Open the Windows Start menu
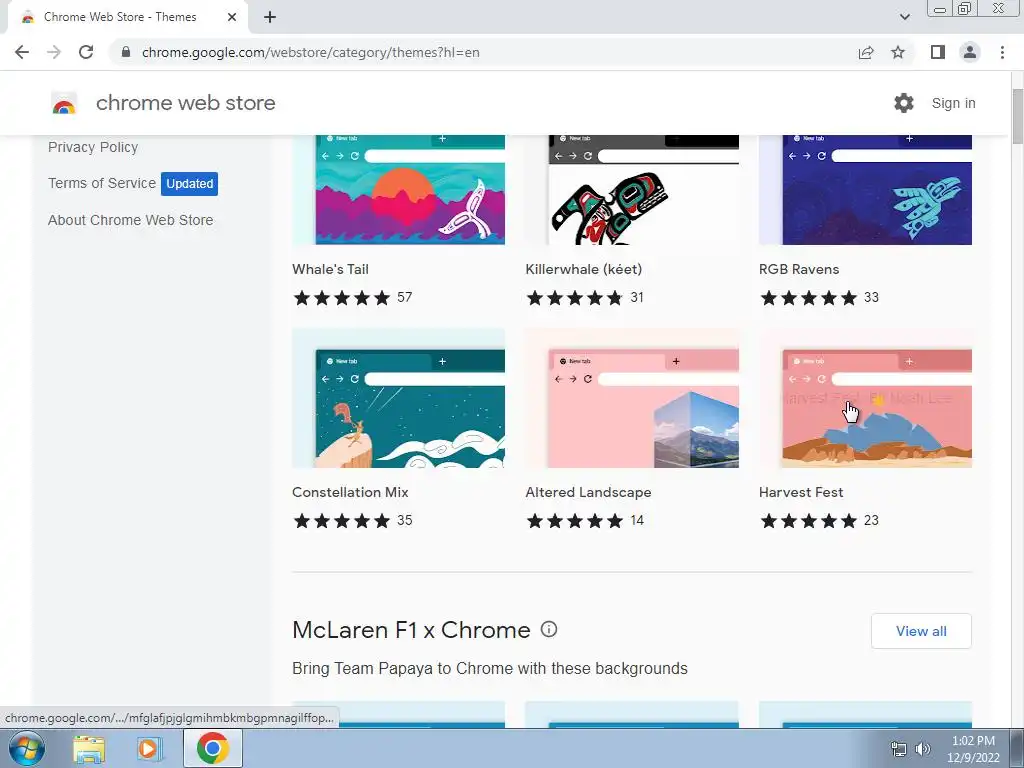 27,748
